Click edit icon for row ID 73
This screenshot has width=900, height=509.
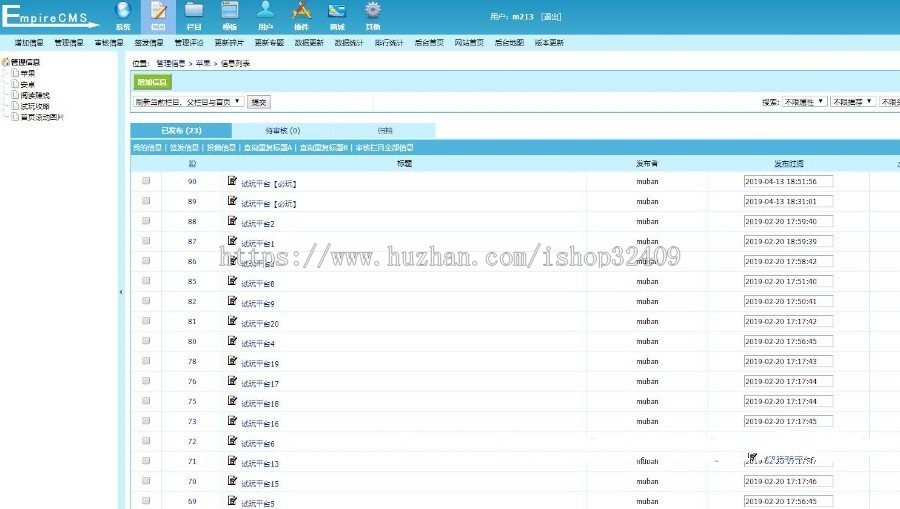232,421
